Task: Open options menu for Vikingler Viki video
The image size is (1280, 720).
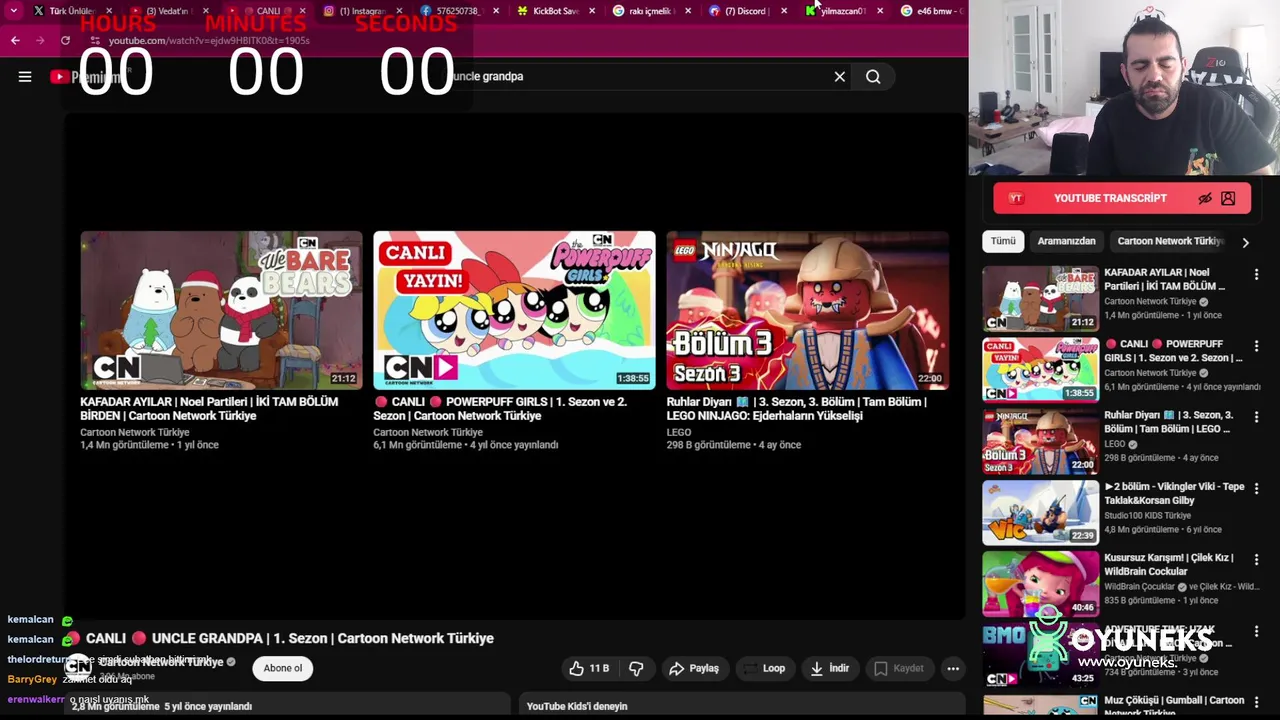Action: [x=1257, y=488]
